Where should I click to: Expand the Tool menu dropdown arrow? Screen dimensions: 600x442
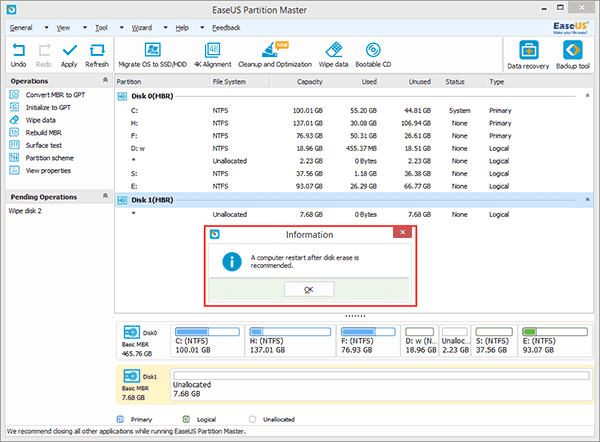click(122, 28)
